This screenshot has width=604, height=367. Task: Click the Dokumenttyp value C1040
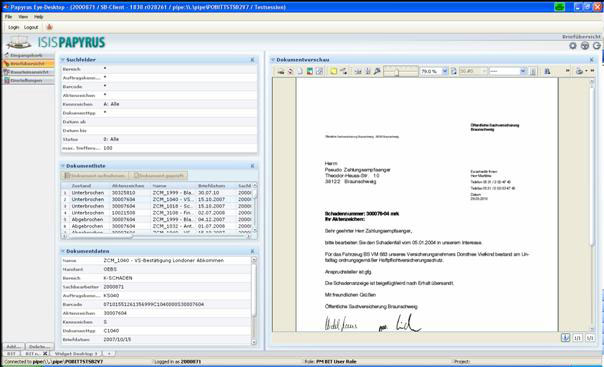111,331
